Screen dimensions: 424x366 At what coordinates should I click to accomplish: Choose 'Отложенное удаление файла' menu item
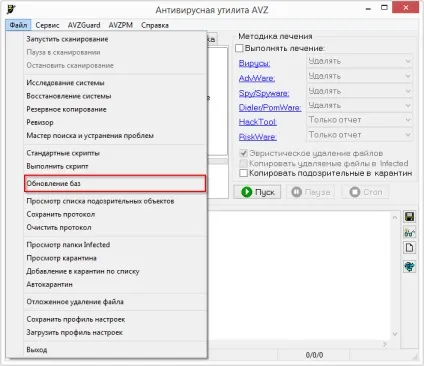click(115, 302)
